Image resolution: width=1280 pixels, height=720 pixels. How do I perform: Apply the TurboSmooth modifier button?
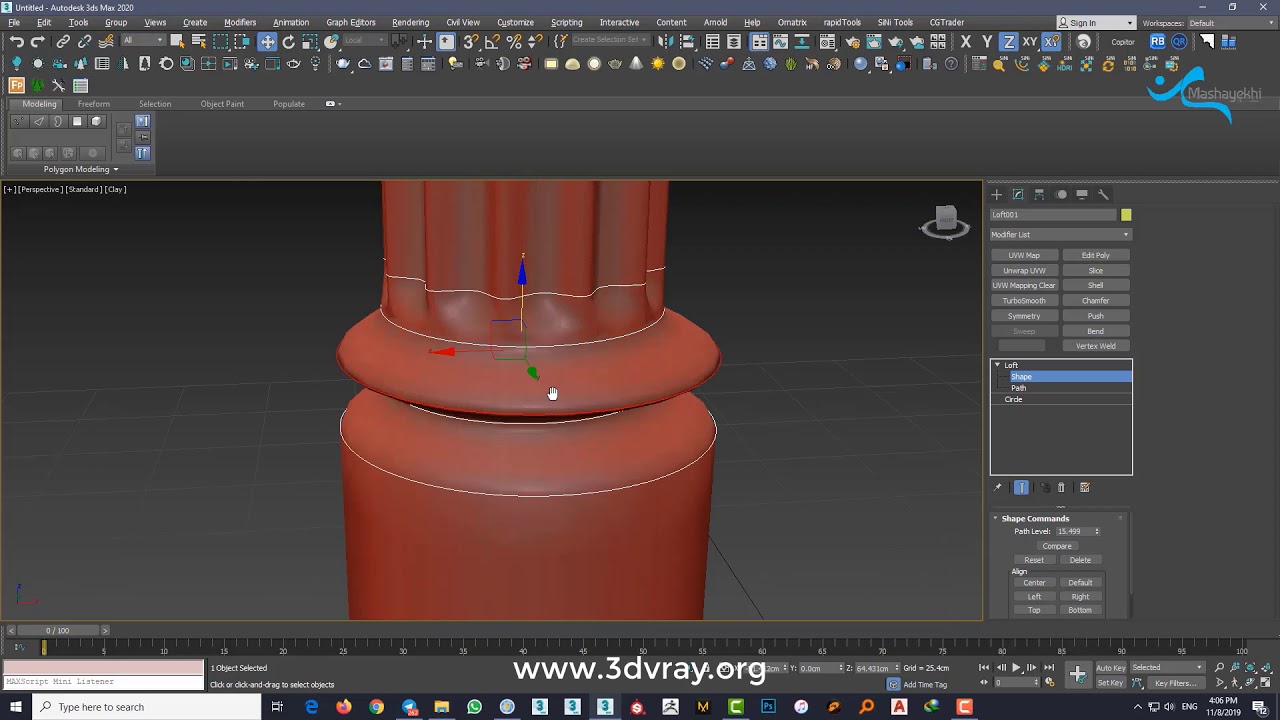click(1024, 300)
